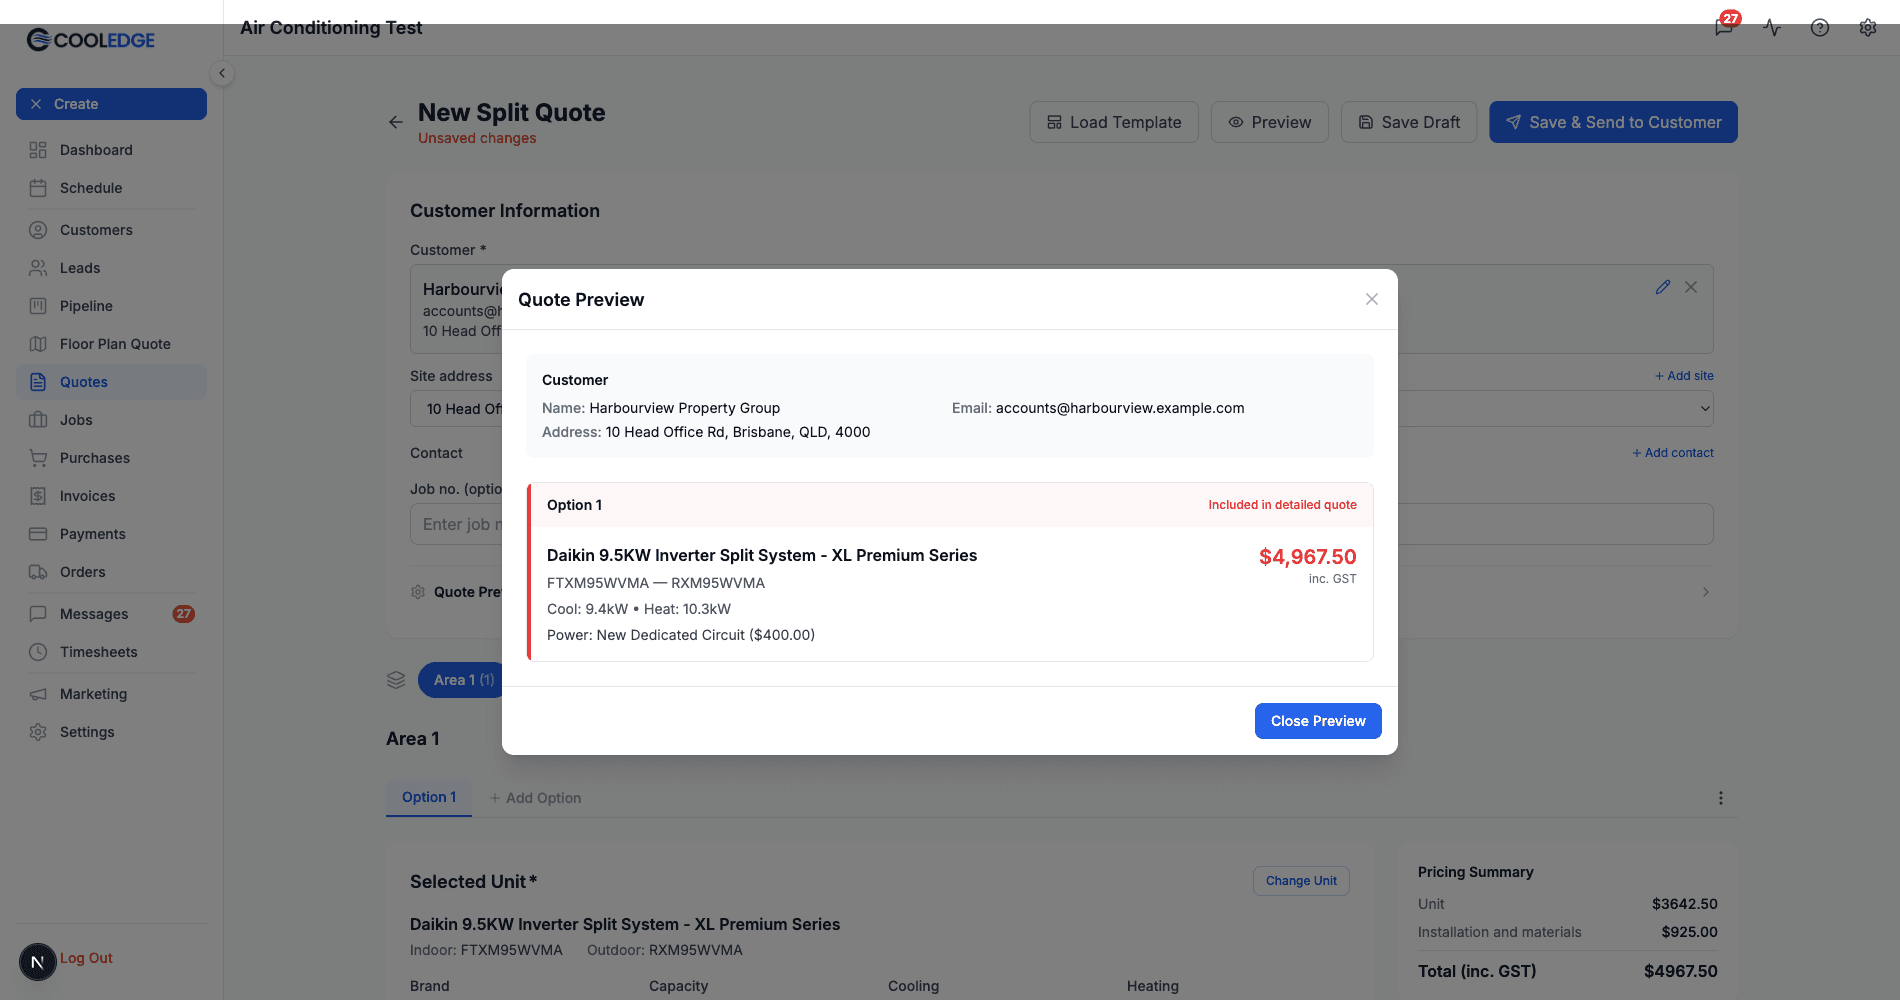This screenshot has height=1000, width=1900.
Task: Click the Job no. input field
Action: pos(1062,524)
